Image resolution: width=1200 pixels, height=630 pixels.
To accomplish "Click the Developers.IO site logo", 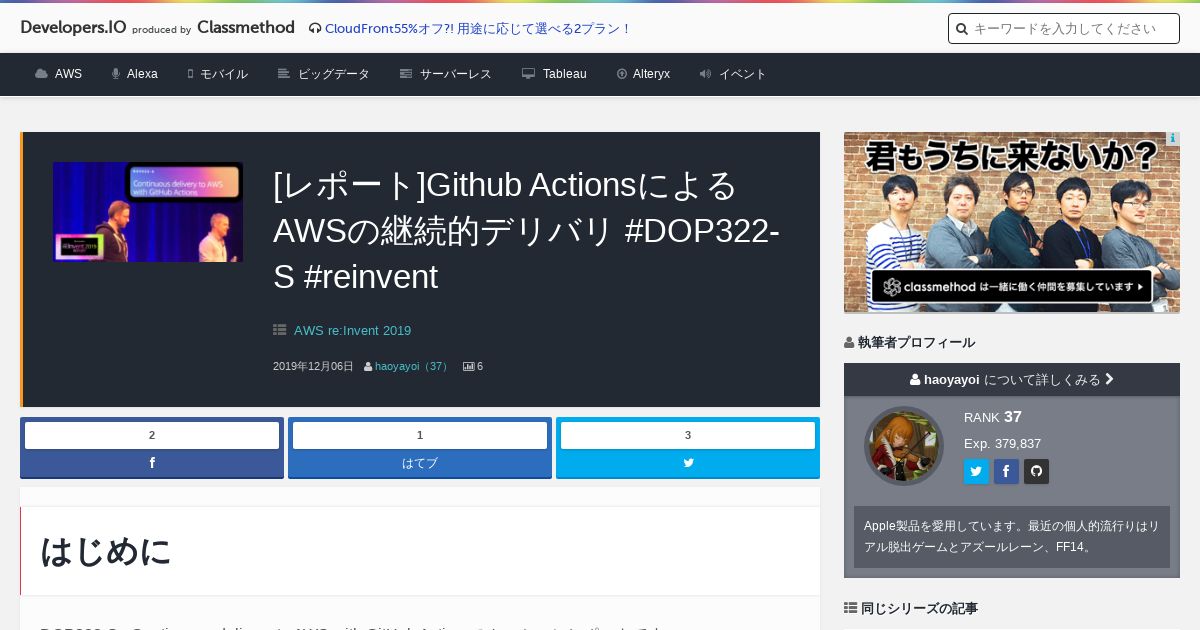I will tap(73, 27).
